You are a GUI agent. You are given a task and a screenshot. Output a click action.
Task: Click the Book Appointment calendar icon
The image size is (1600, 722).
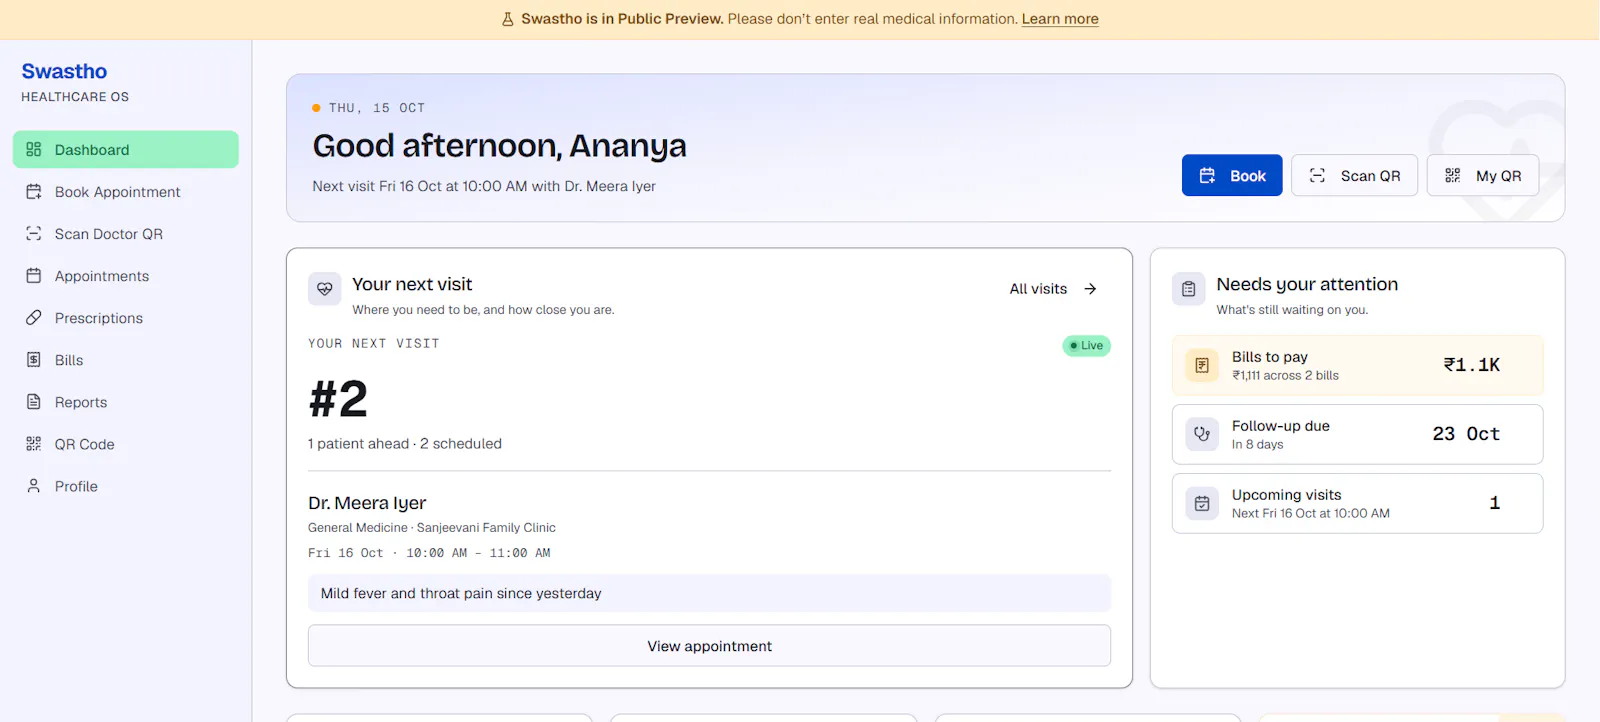[x=34, y=192]
